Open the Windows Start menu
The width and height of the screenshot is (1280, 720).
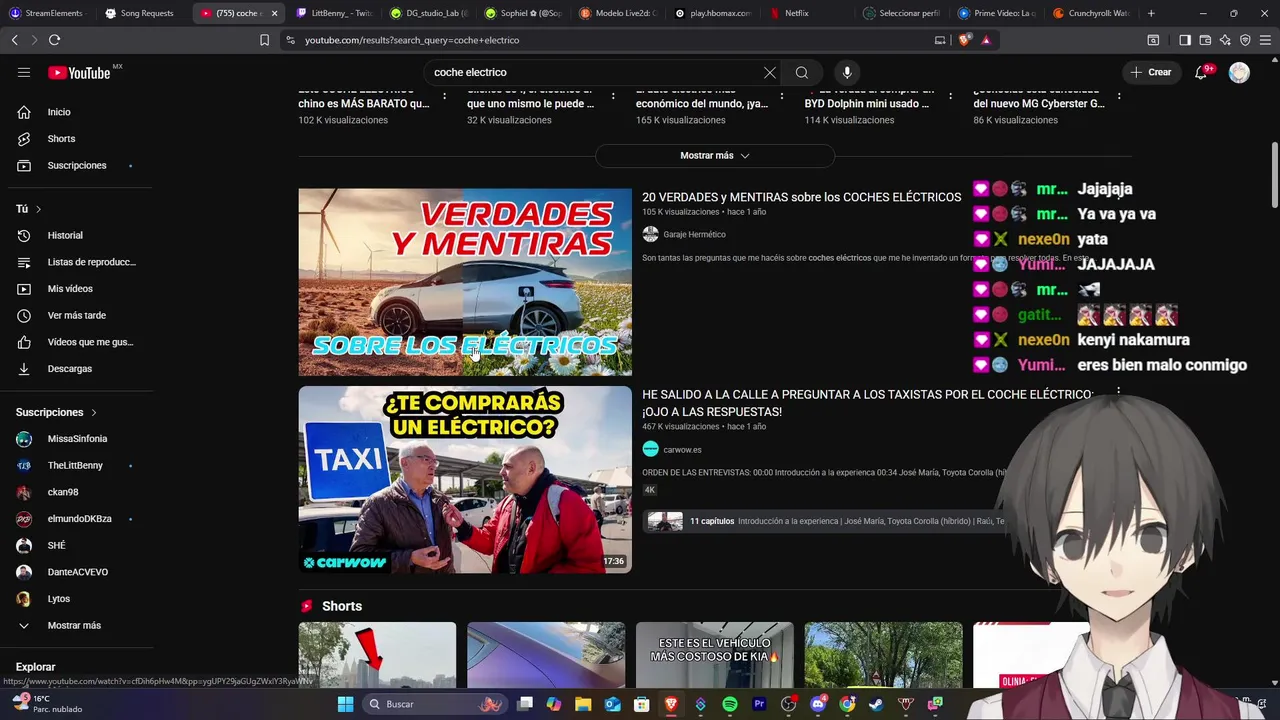345,704
